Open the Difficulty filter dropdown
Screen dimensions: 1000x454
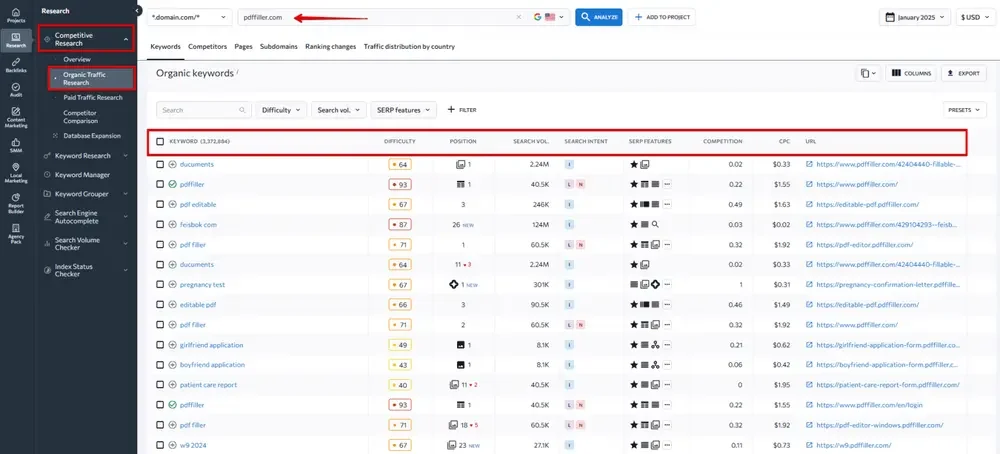(x=281, y=110)
